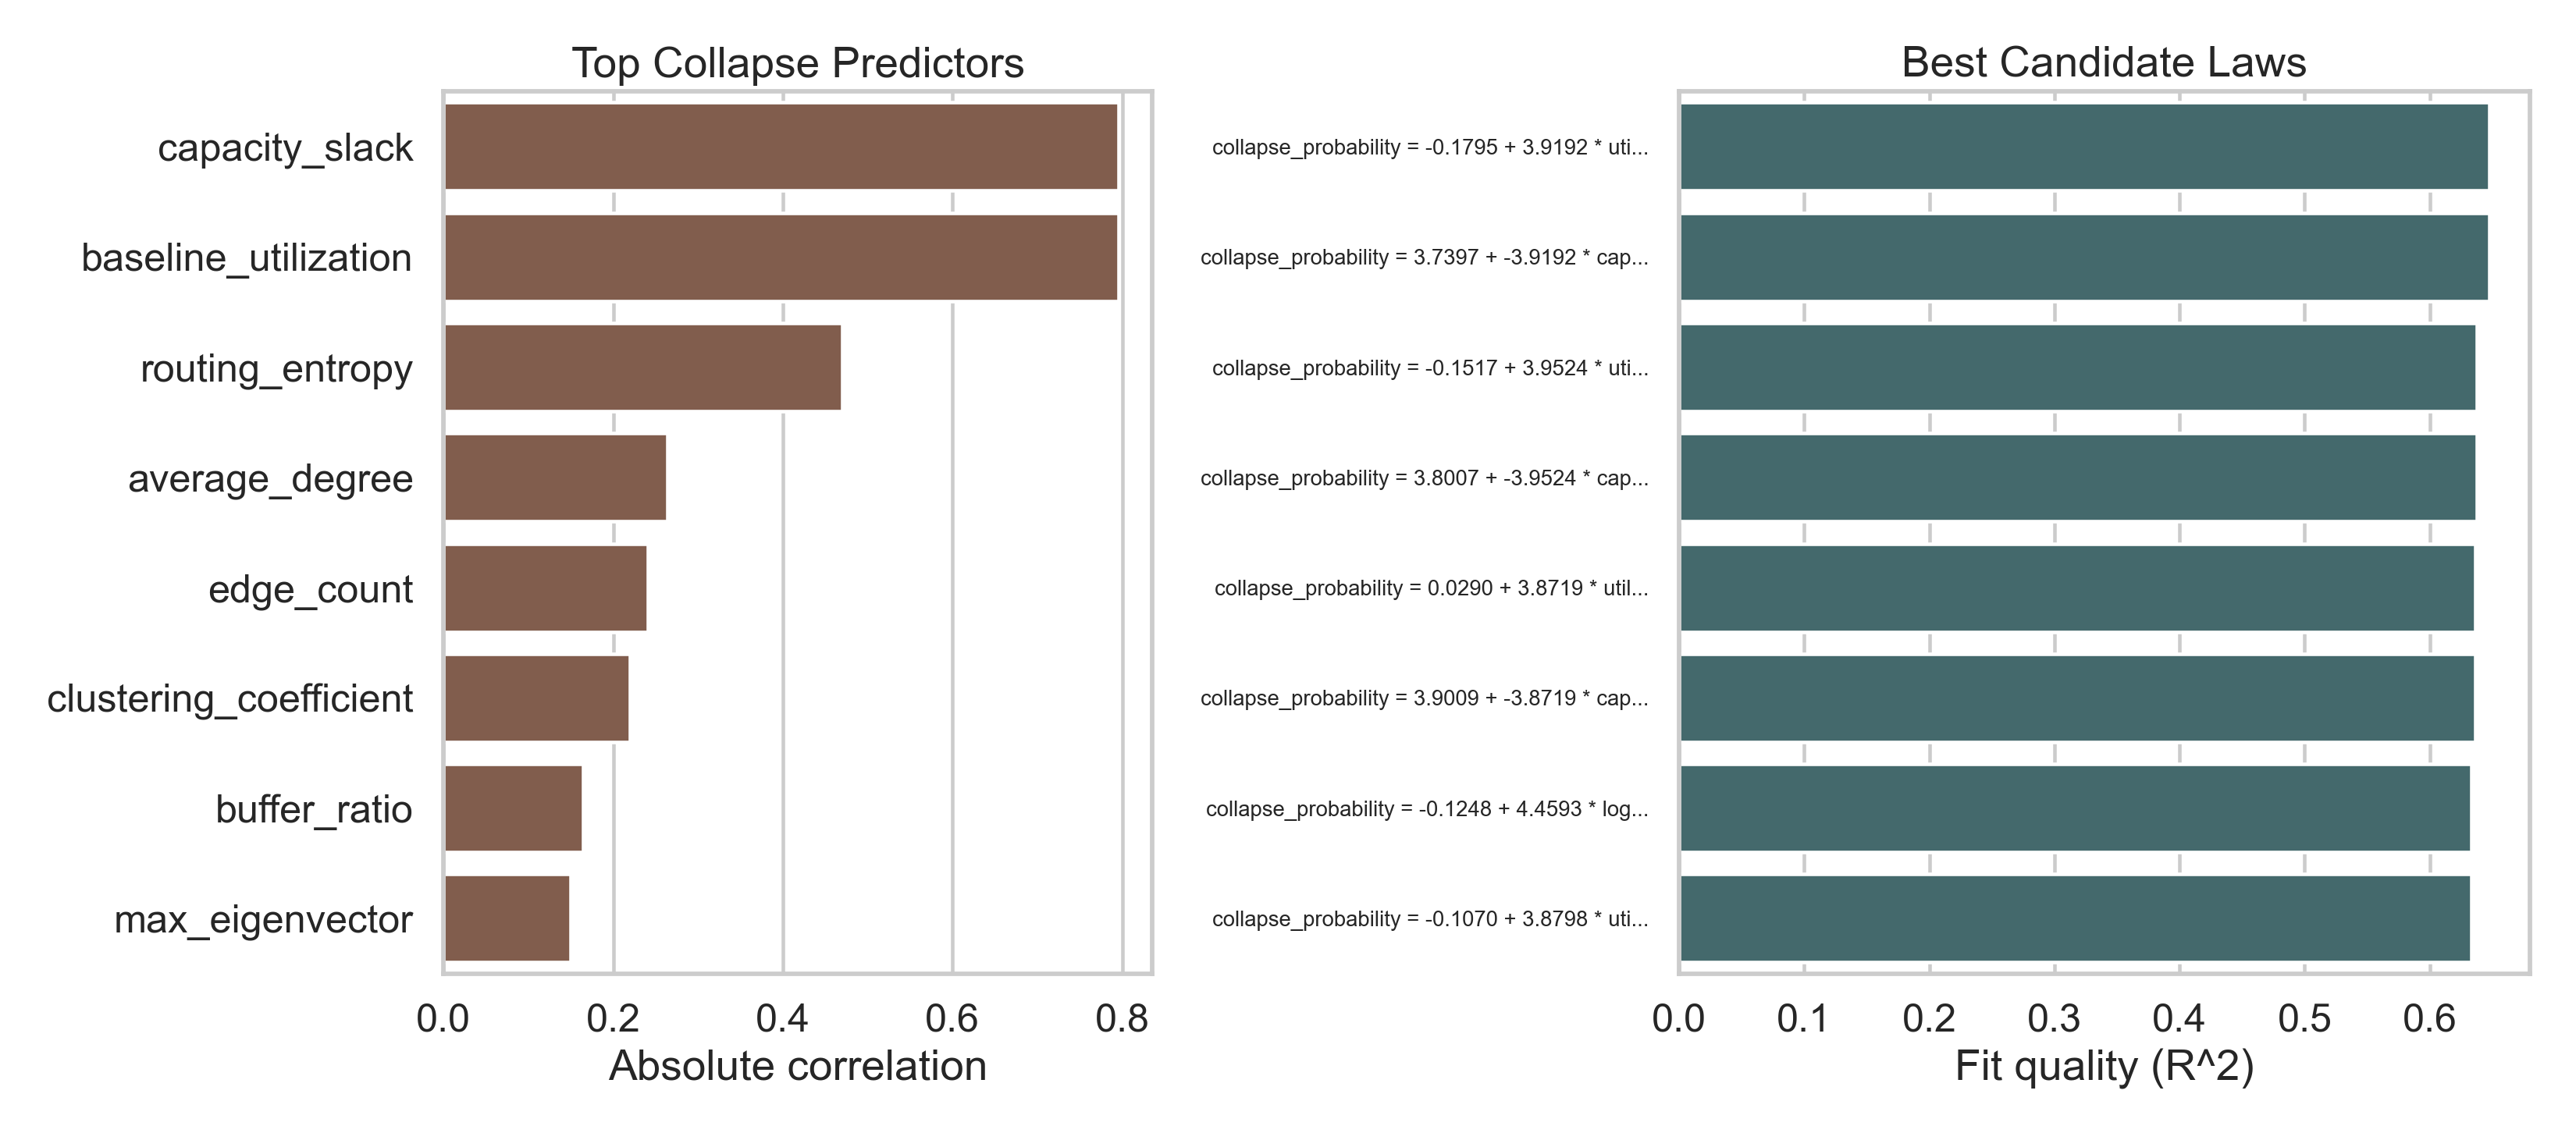
Task: Select the edge_count bar
Action: point(545,588)
